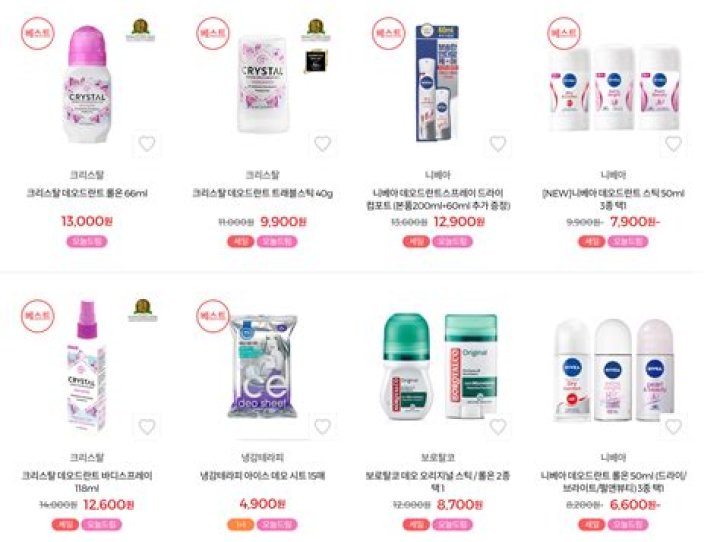Click orange 1+1 tag on deo sheet
Screen dimensions: 720x542
(241, 525)
